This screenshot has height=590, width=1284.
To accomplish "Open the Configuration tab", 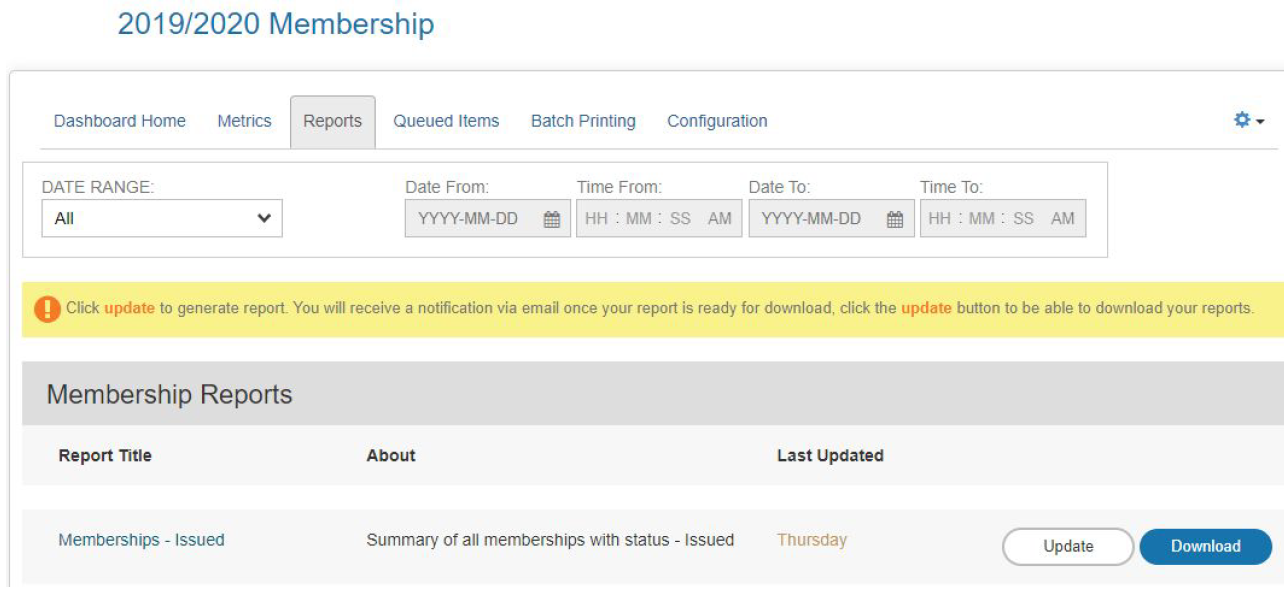I will 717,121.
